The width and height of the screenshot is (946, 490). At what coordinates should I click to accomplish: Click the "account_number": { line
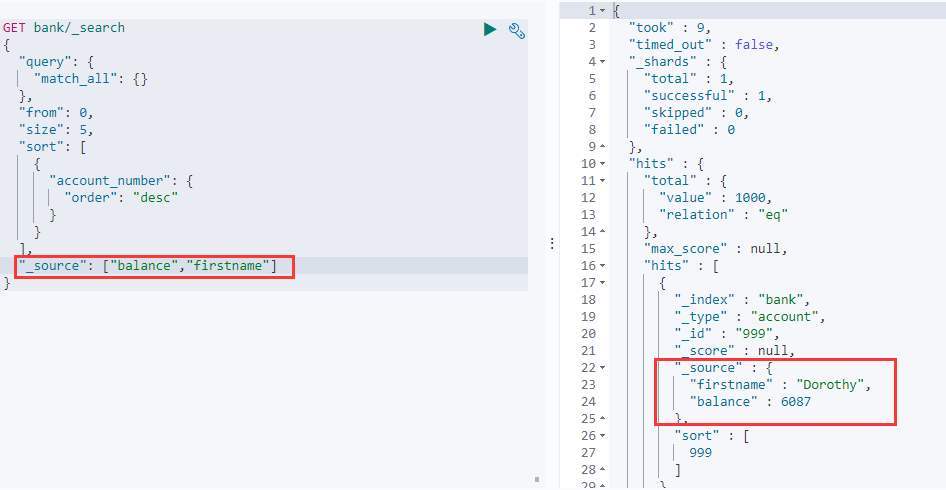coord(121,180)
